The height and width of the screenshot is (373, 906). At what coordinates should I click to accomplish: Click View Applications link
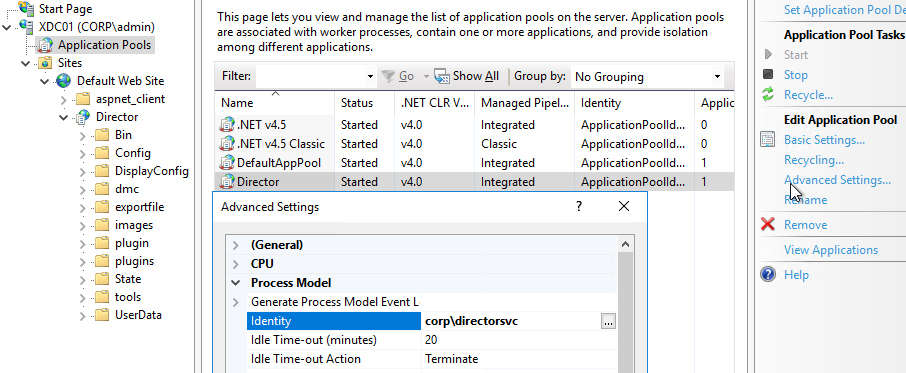pos(831,250)
